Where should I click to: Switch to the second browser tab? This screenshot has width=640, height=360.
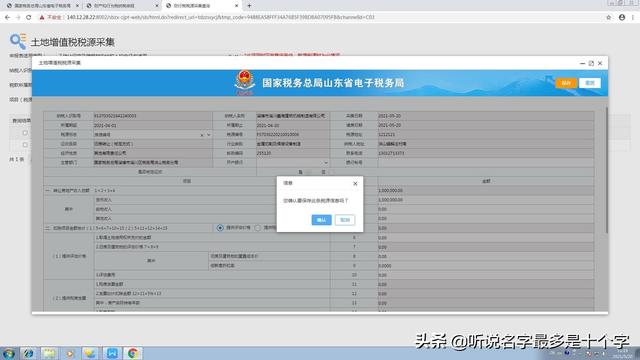coord(121,6)
